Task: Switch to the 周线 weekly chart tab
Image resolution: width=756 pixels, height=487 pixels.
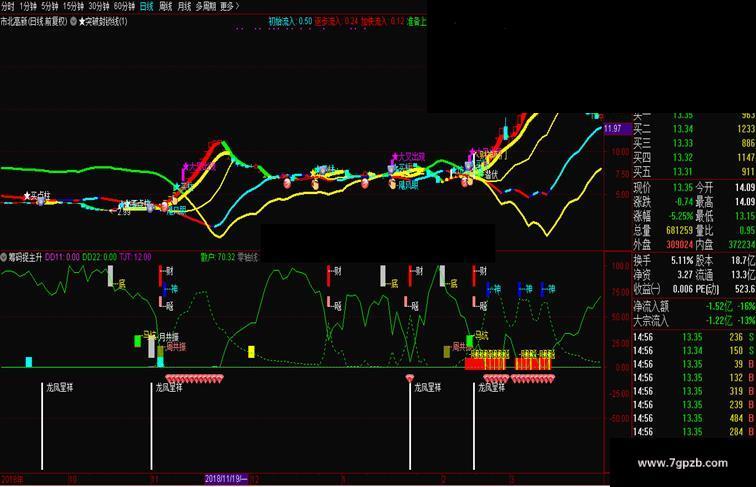Action: (165, 6)
